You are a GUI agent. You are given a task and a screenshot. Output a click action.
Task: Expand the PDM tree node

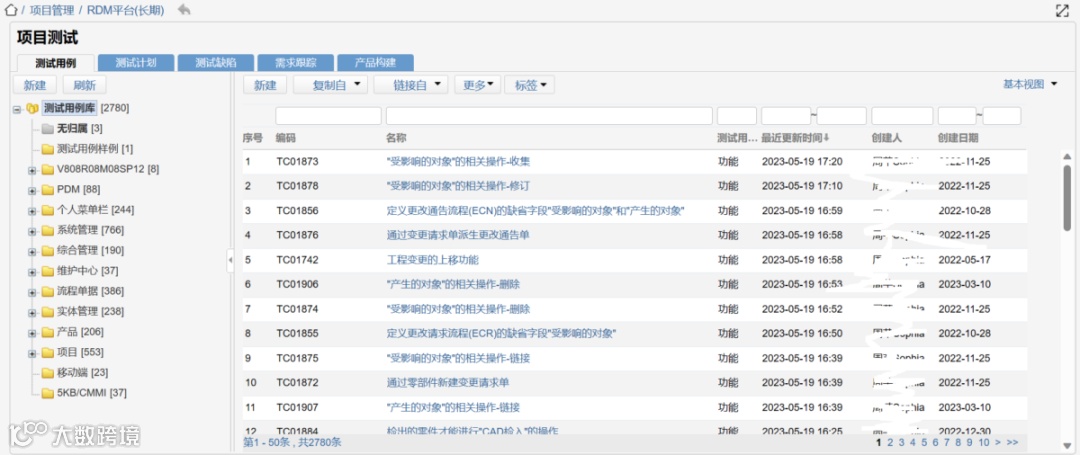(x=32, y=190)
